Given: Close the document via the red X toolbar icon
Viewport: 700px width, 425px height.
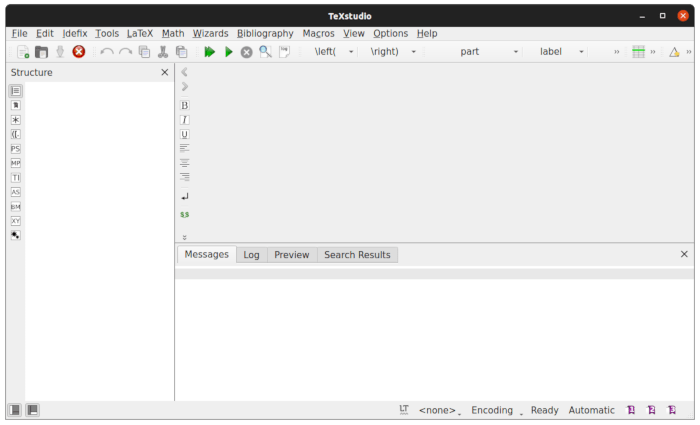Looking at the screenshot, I should coord(79,52).
